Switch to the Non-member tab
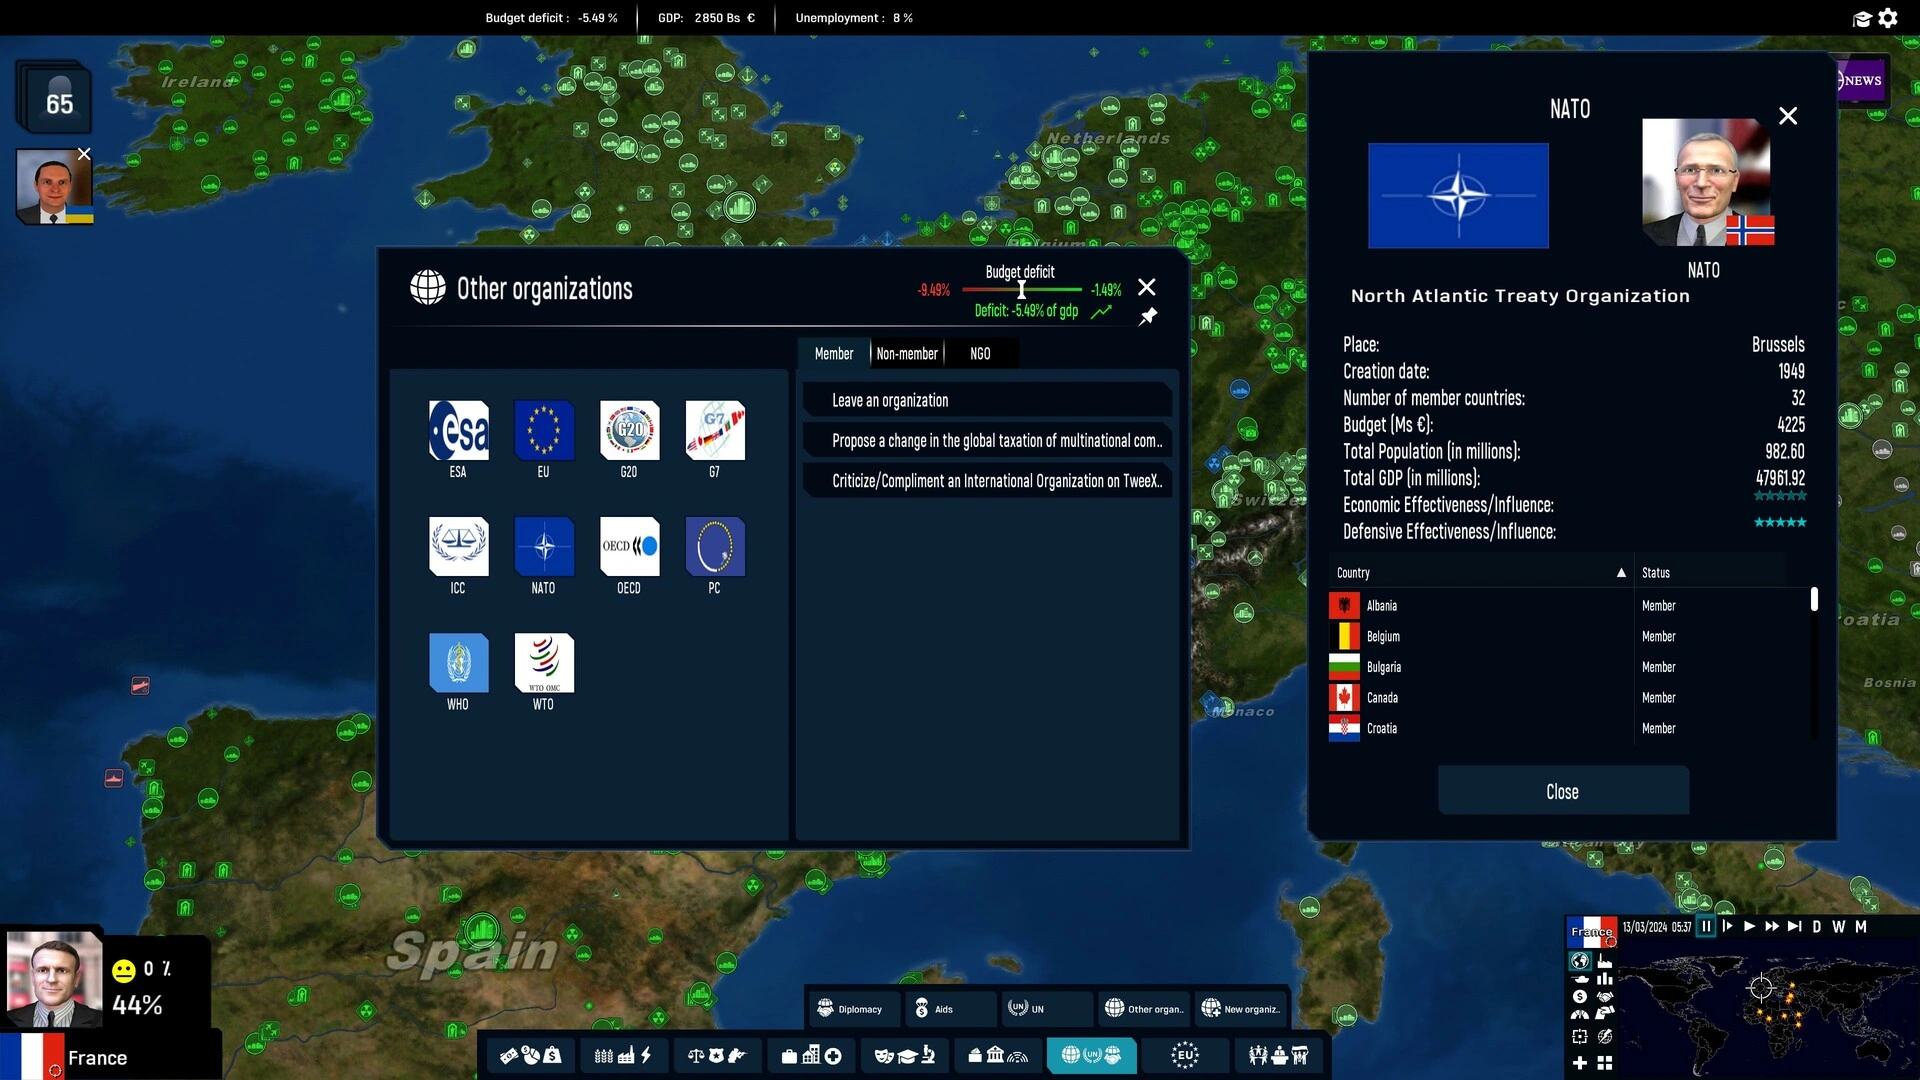Image resolution: width=1920 pixels, height=1080 pixels. (x=906, y=352)
